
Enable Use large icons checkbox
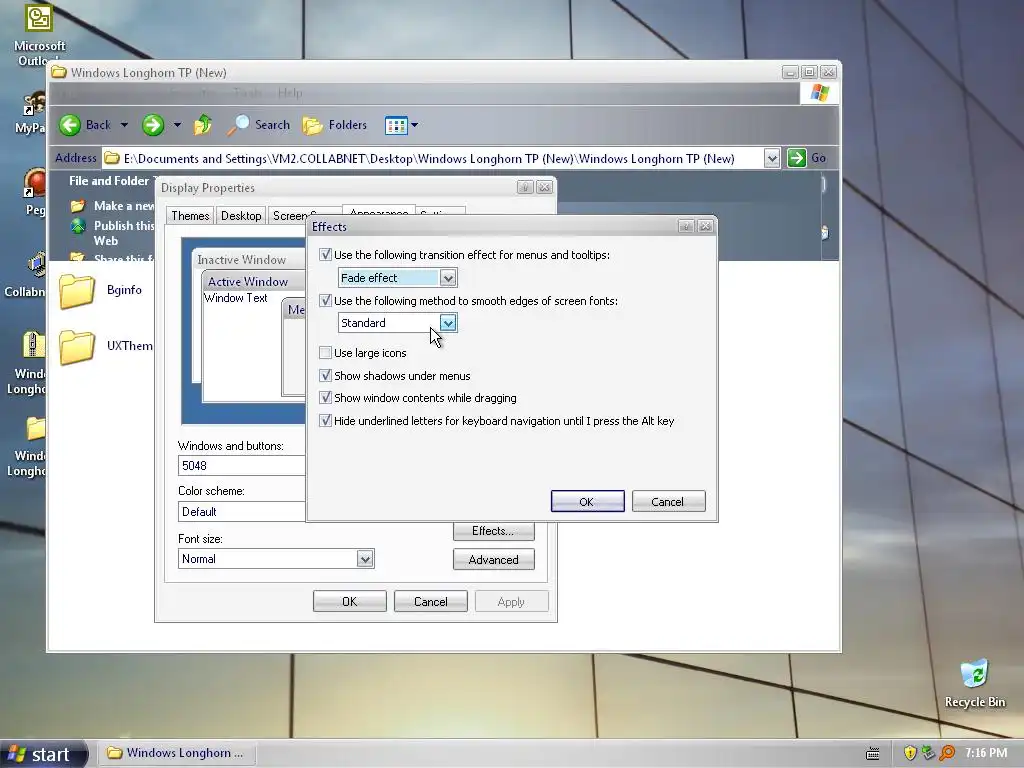[x=325, y=353]
